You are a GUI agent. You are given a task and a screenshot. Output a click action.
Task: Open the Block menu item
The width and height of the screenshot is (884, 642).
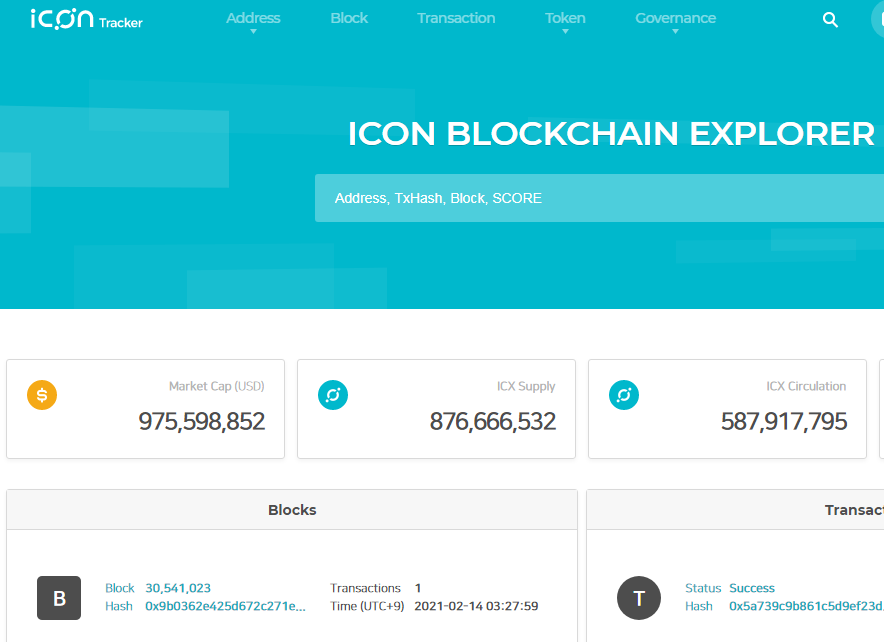[349, 18]
